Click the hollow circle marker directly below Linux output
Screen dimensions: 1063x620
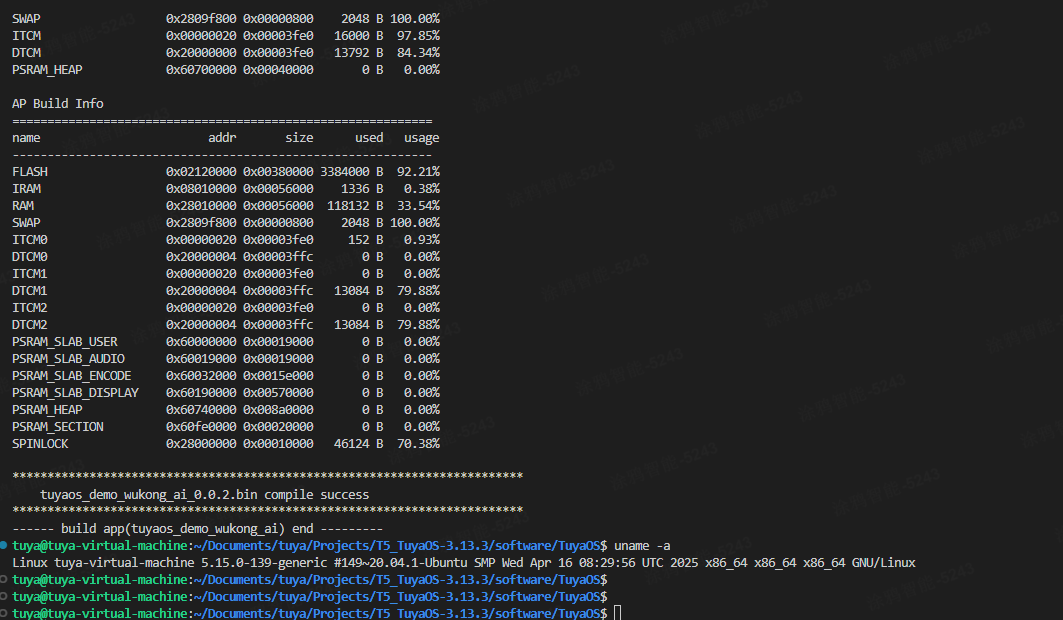[x=5, y=579]
